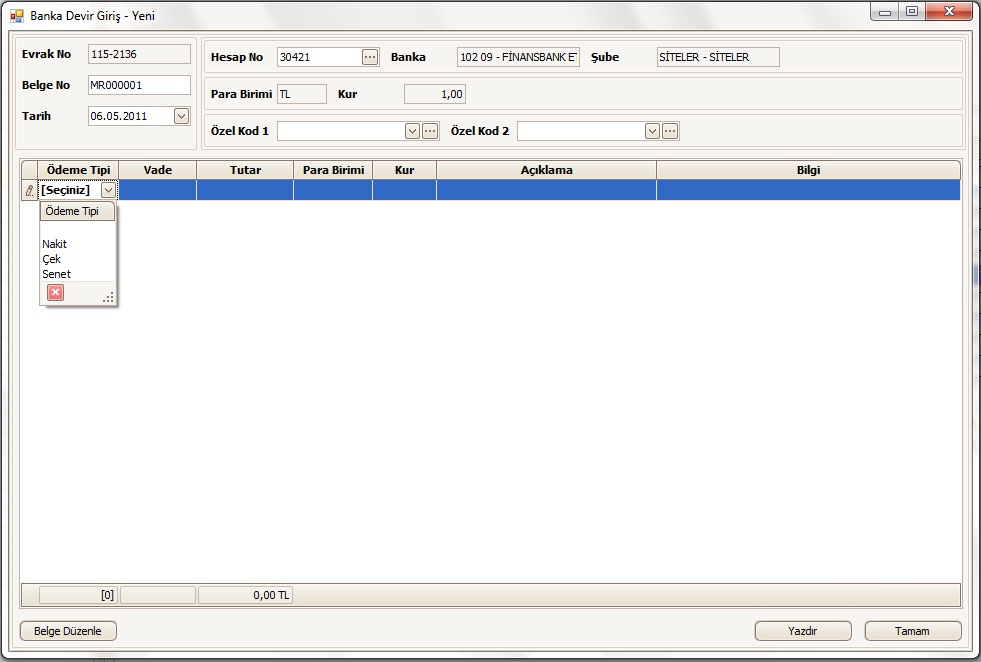Click the Açıklama column header
Viewport: 981px width, 662px height.
pos(547,170)
